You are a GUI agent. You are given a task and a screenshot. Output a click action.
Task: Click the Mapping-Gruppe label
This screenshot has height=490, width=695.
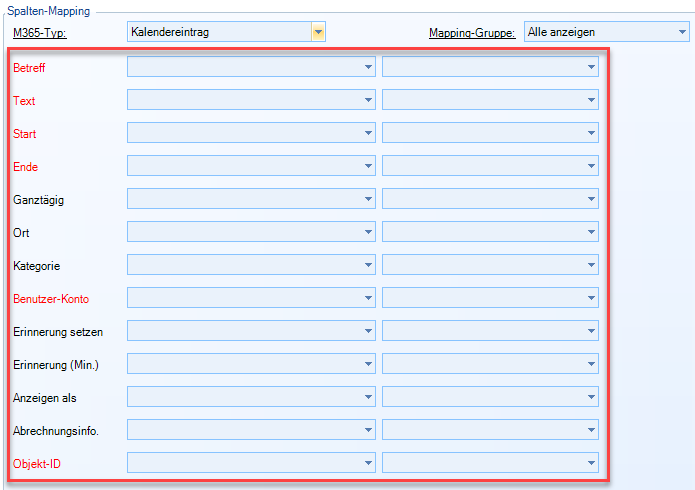pyautogui.click(x=472, y=33)
